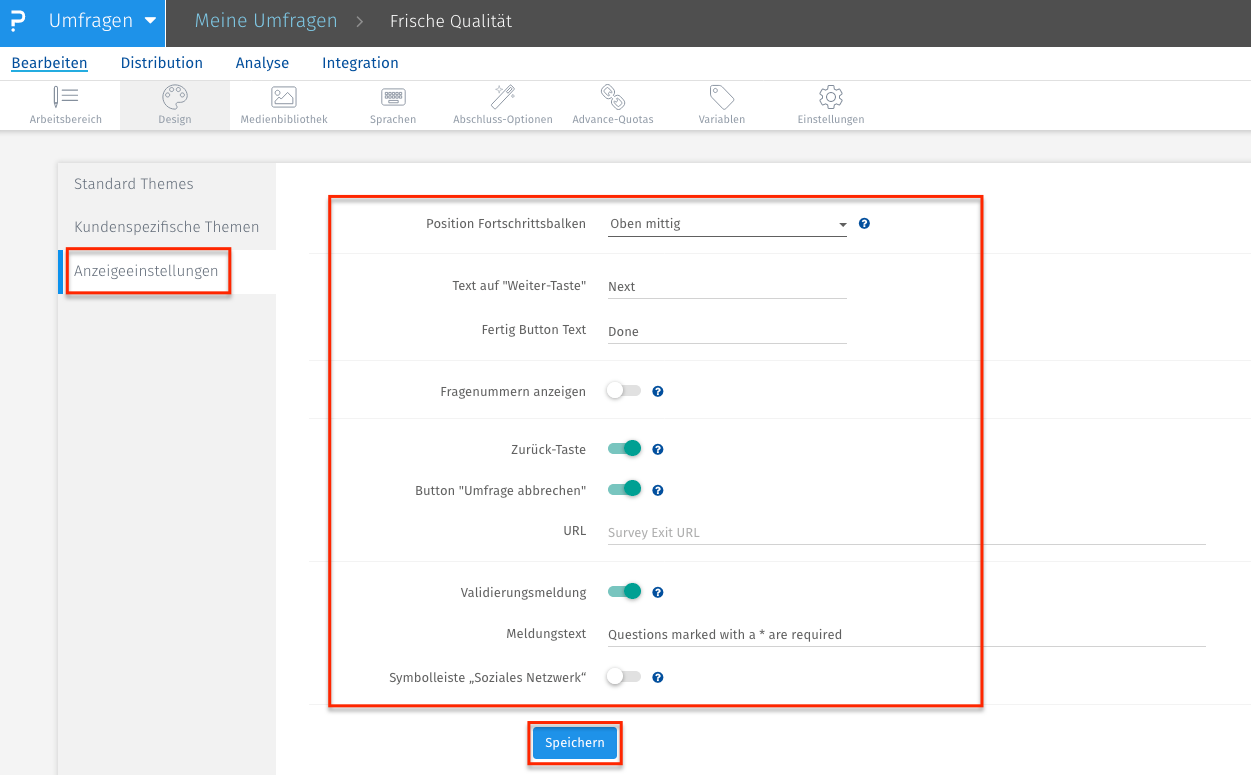Disable the Zurück-Taste toggle
This screenshot has height=775, width=1251.
pyautogui.click(x=625, y=448)
